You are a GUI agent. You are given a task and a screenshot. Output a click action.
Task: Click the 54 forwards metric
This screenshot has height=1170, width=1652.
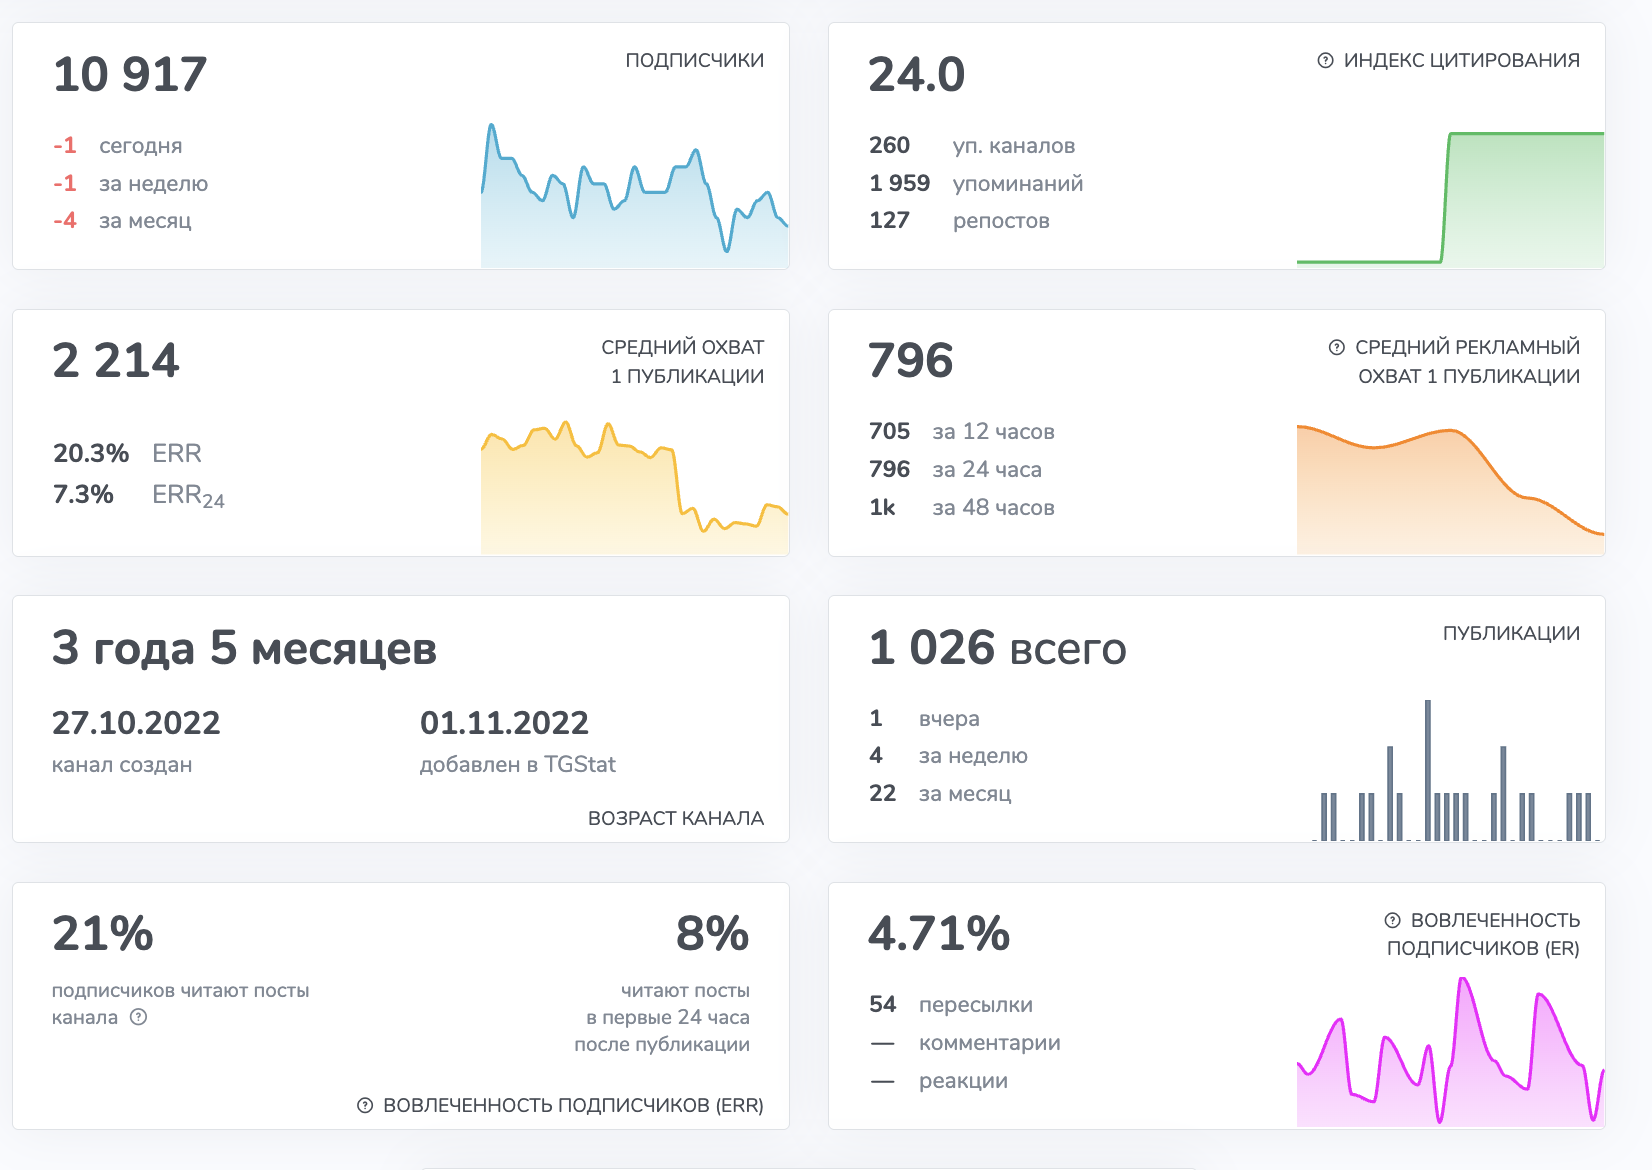884,1004
